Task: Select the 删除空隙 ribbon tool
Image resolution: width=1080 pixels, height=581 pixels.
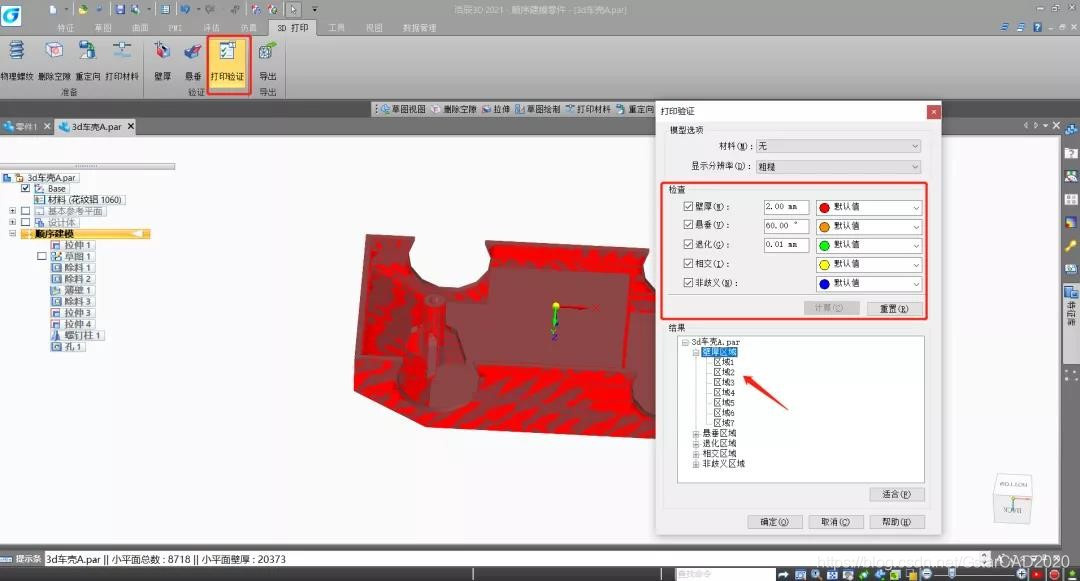Action: click(x=54, y=59)
